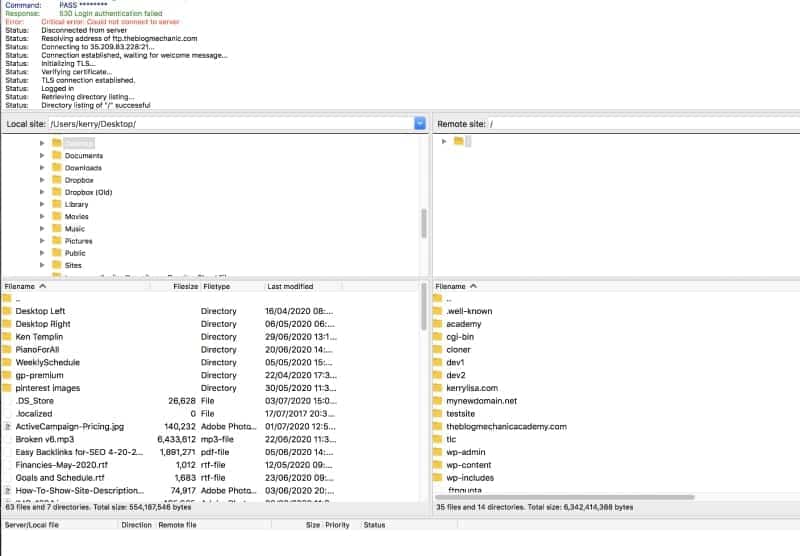The width and height of the screenshot is (800, 556).
Task: Click the wp-content folder icon
Action: point(437,465)
